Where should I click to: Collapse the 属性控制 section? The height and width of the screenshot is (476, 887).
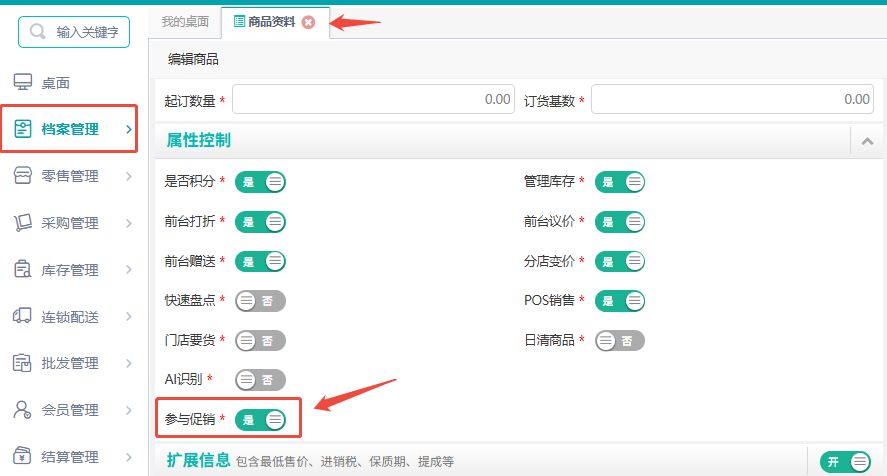pyautogui.click(x=867, y=141)
